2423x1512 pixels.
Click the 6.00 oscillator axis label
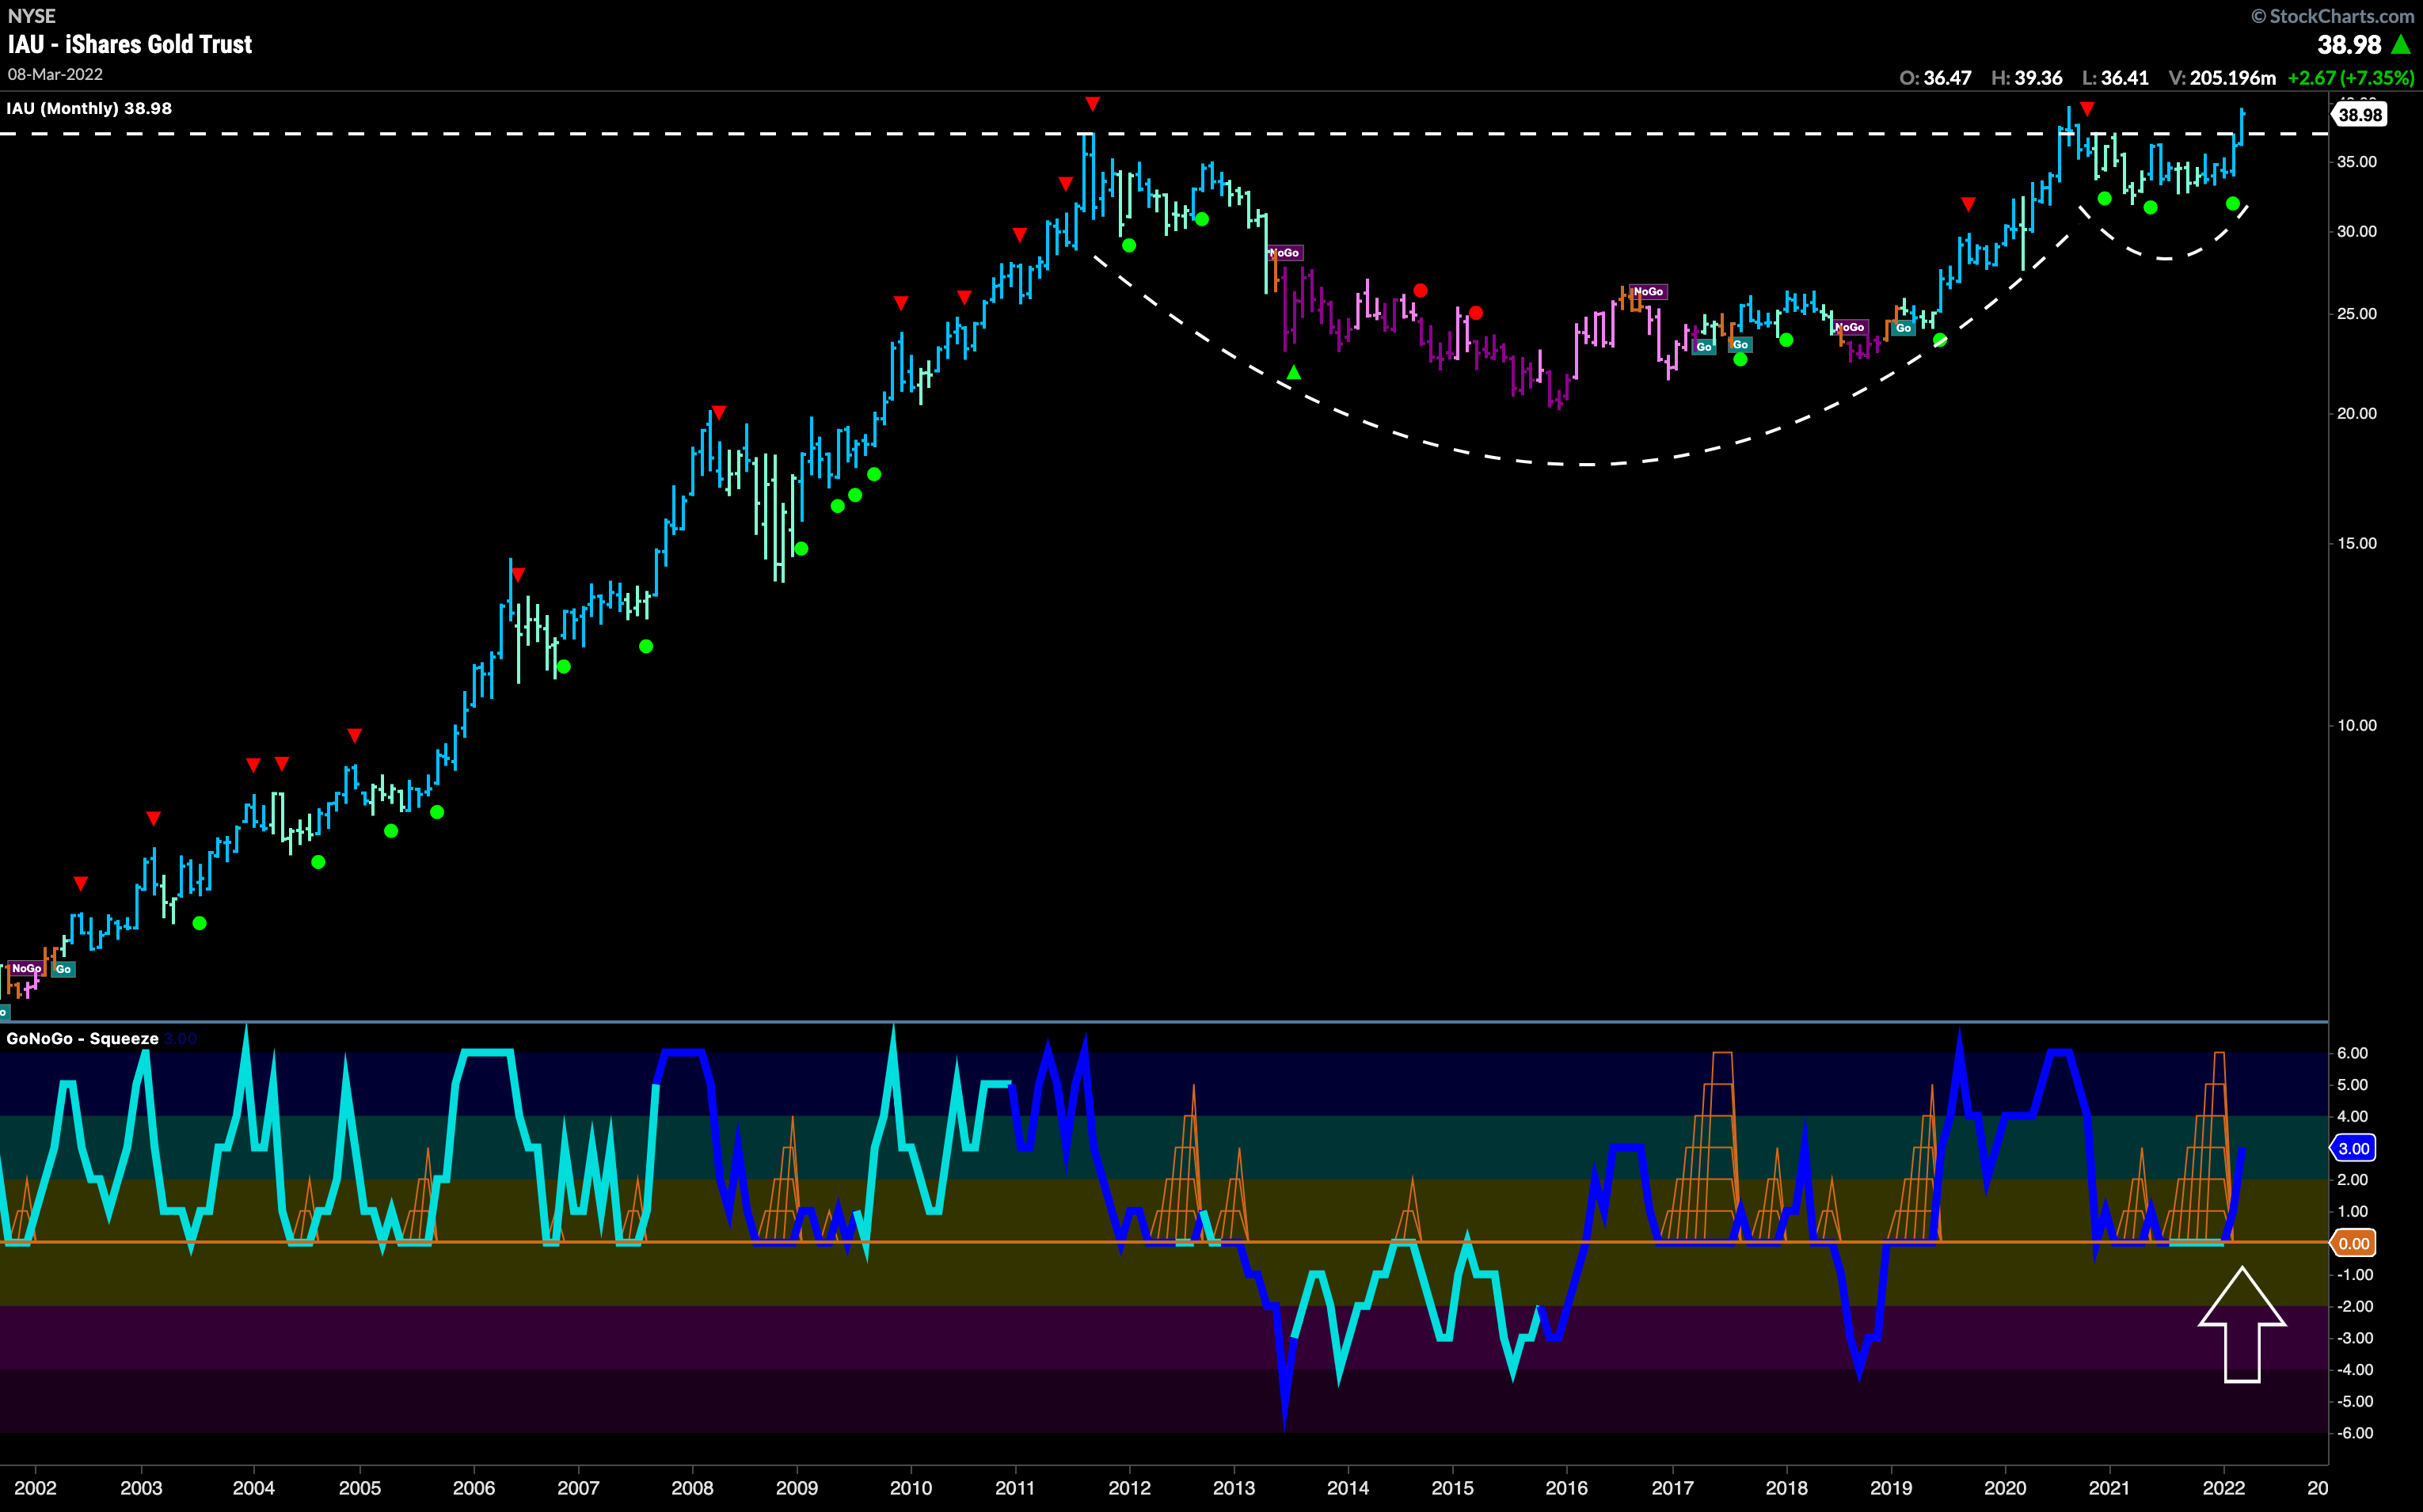point(2352,1053)
